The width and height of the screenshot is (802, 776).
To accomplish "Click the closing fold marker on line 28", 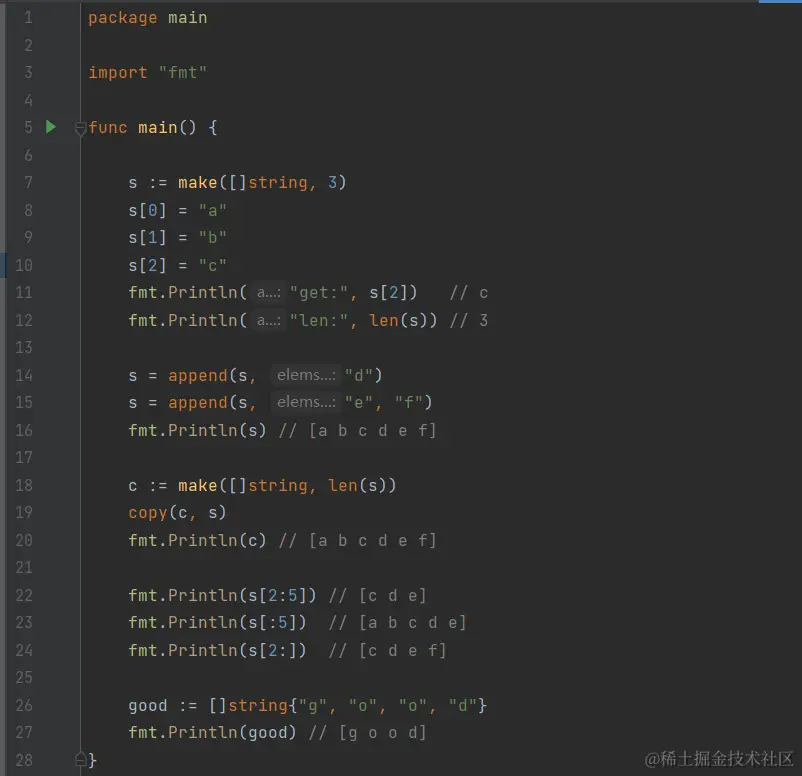I will tap(80, 759).
